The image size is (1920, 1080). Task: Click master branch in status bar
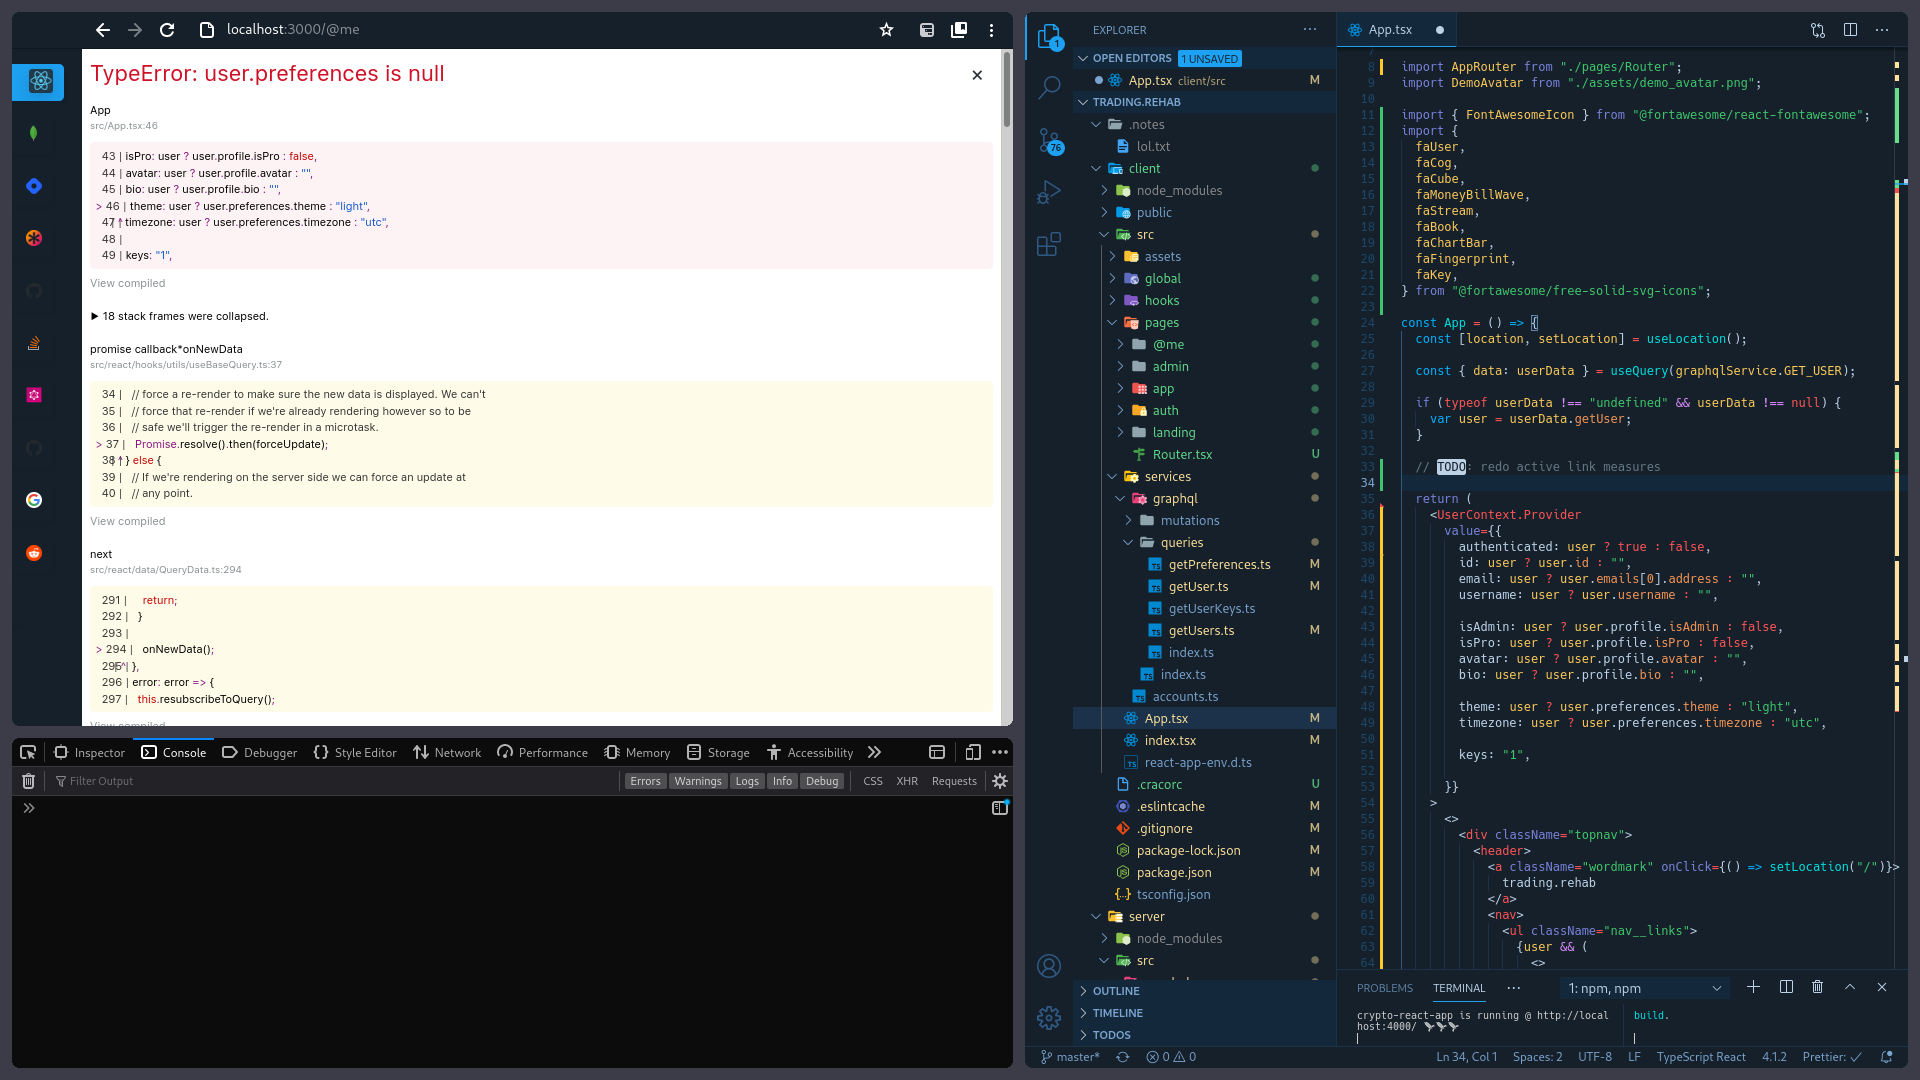pos(1070,1057)
